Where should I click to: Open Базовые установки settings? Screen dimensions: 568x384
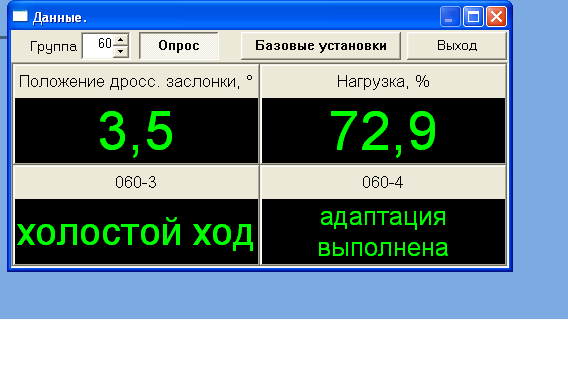tap(321, 46)
